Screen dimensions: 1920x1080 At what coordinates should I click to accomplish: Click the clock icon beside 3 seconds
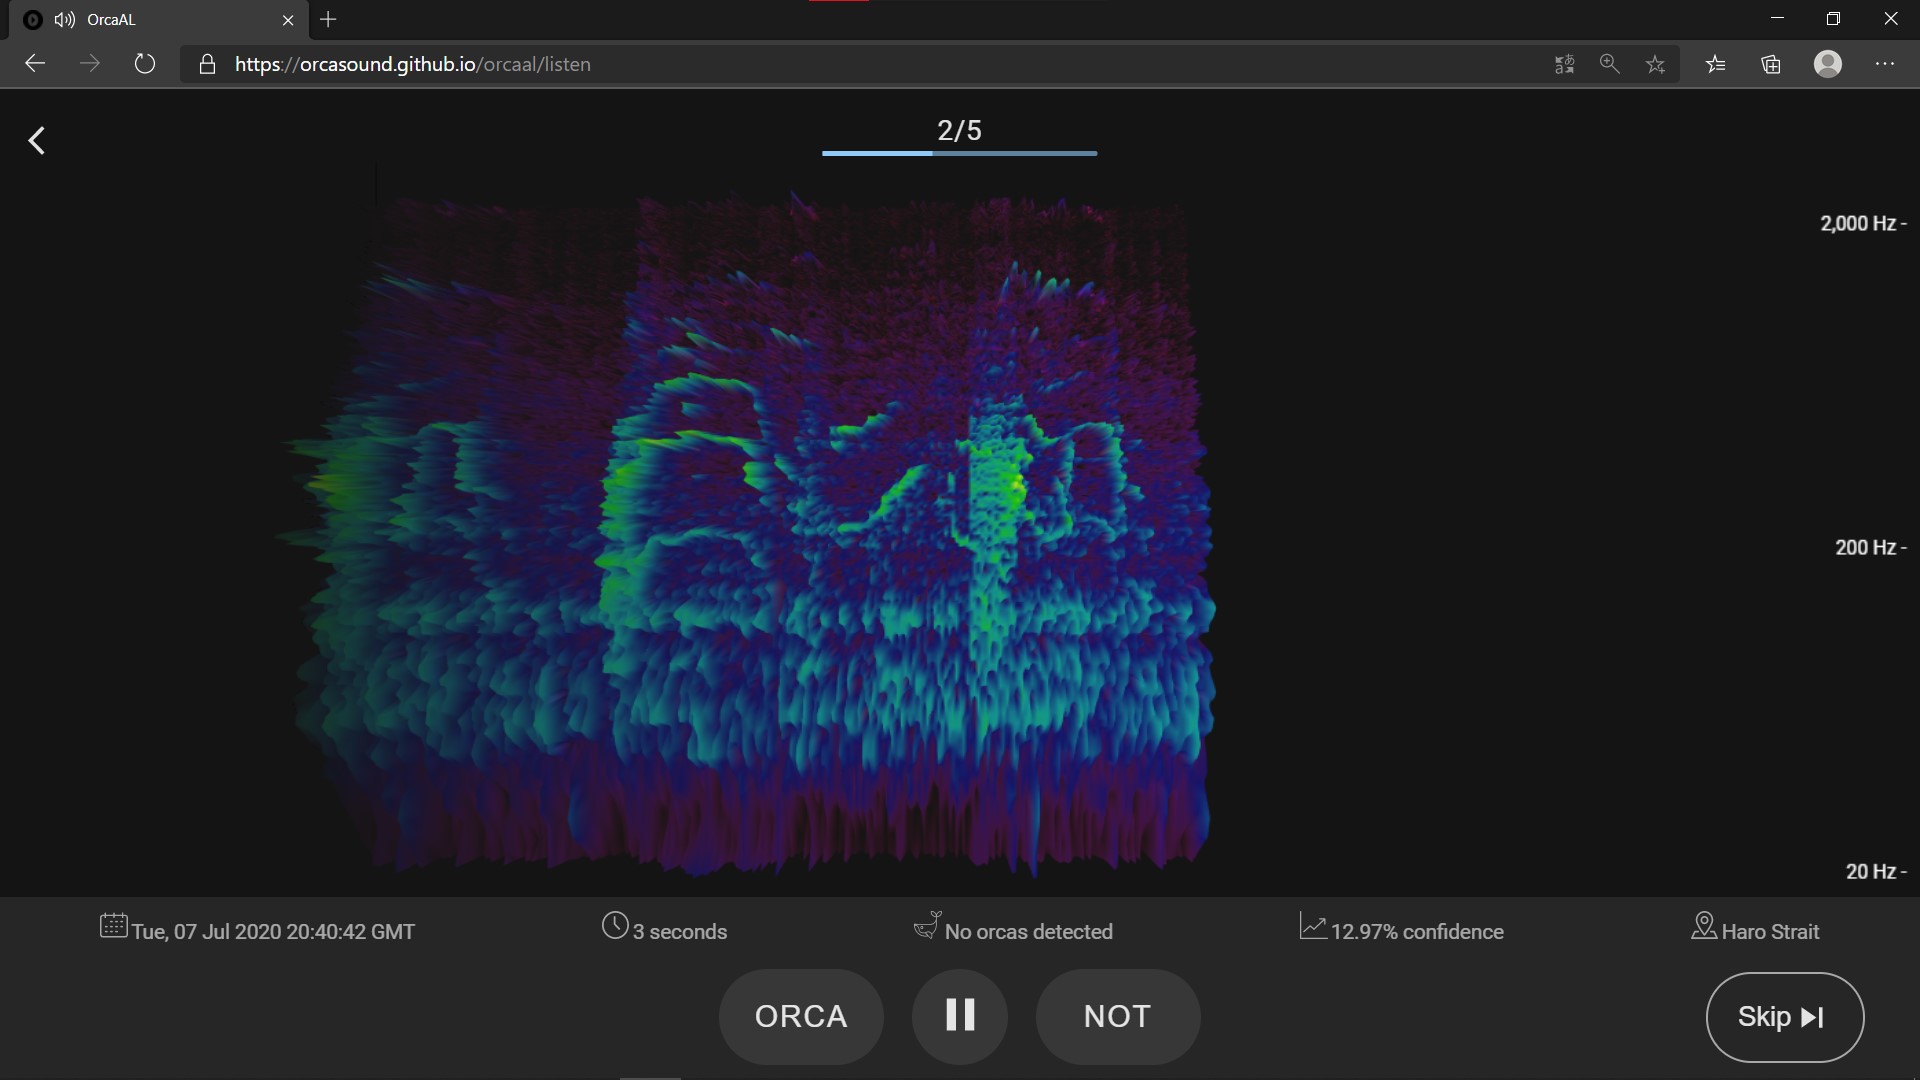pyautogui.click(x=615, y=926)
